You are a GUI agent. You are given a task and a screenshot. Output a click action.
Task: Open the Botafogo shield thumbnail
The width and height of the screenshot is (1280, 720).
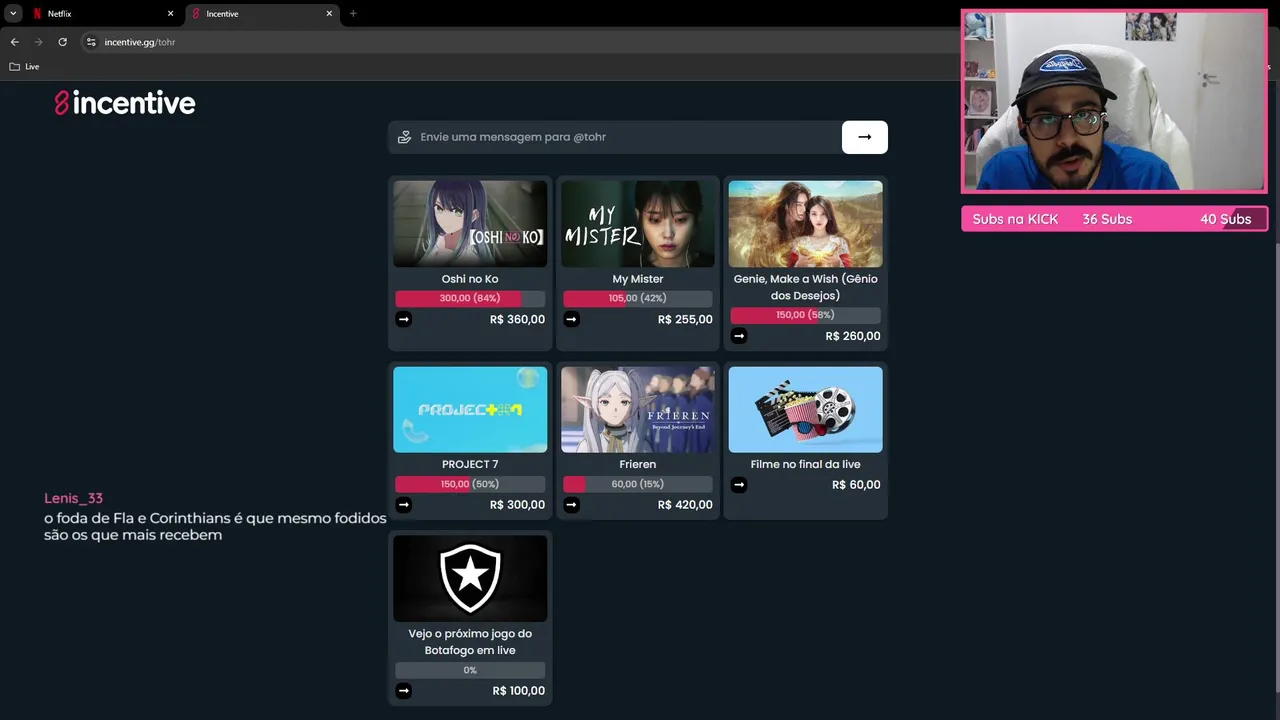[470, 579]
